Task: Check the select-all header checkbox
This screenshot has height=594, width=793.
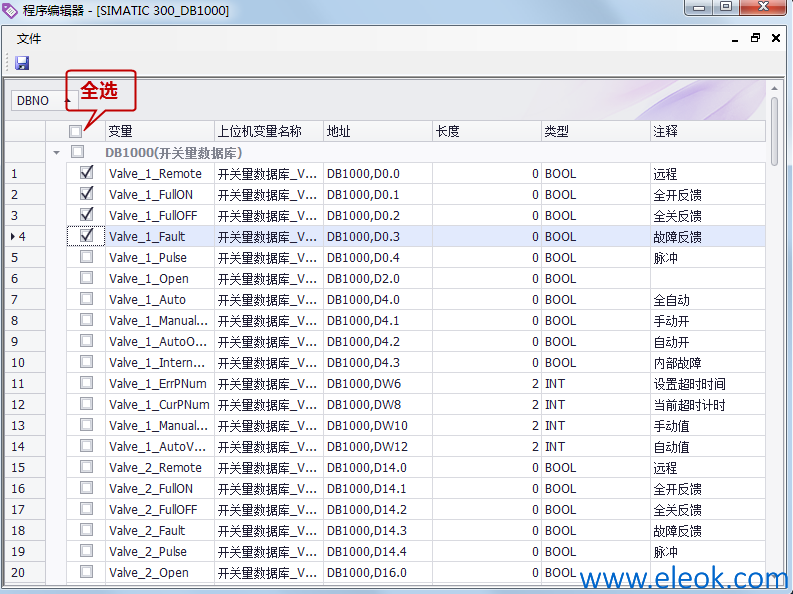Action: (x=75, y=131)
